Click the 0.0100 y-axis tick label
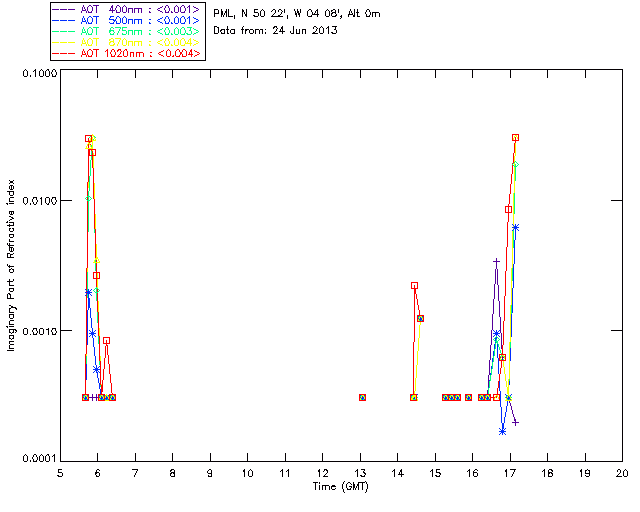This screenshot has height=512, width=640. point(39,201)
